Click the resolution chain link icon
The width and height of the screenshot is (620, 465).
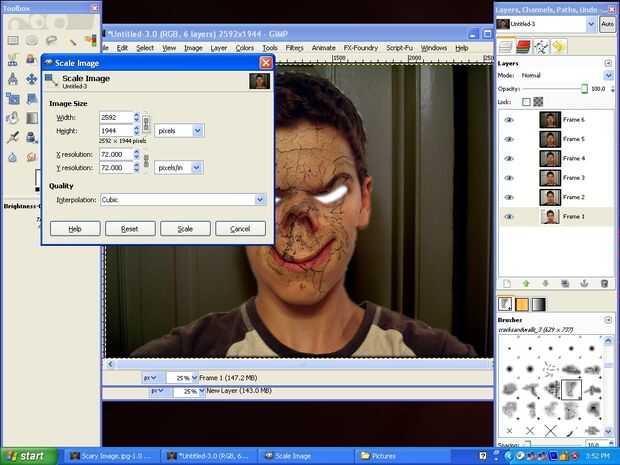coord(146,161)
